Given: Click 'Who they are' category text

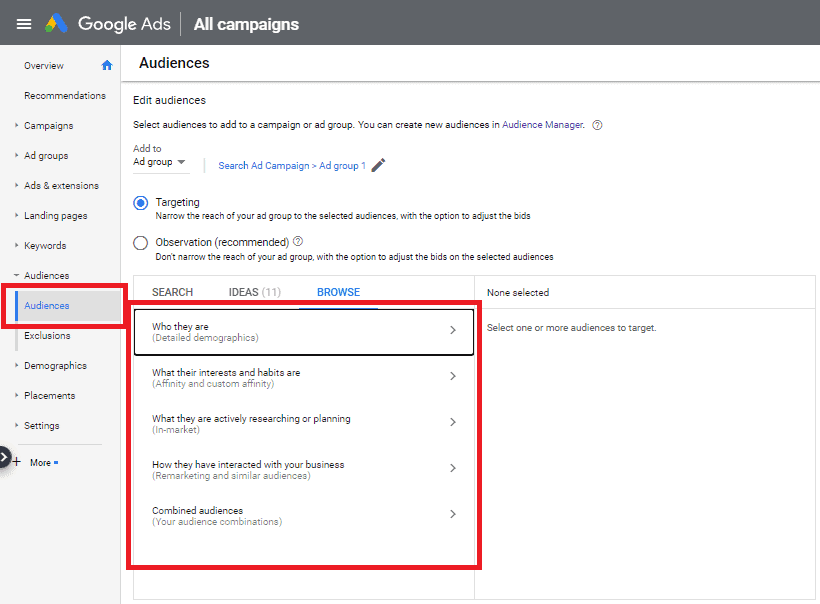Looking at the screenshot, I should point(180,326).
